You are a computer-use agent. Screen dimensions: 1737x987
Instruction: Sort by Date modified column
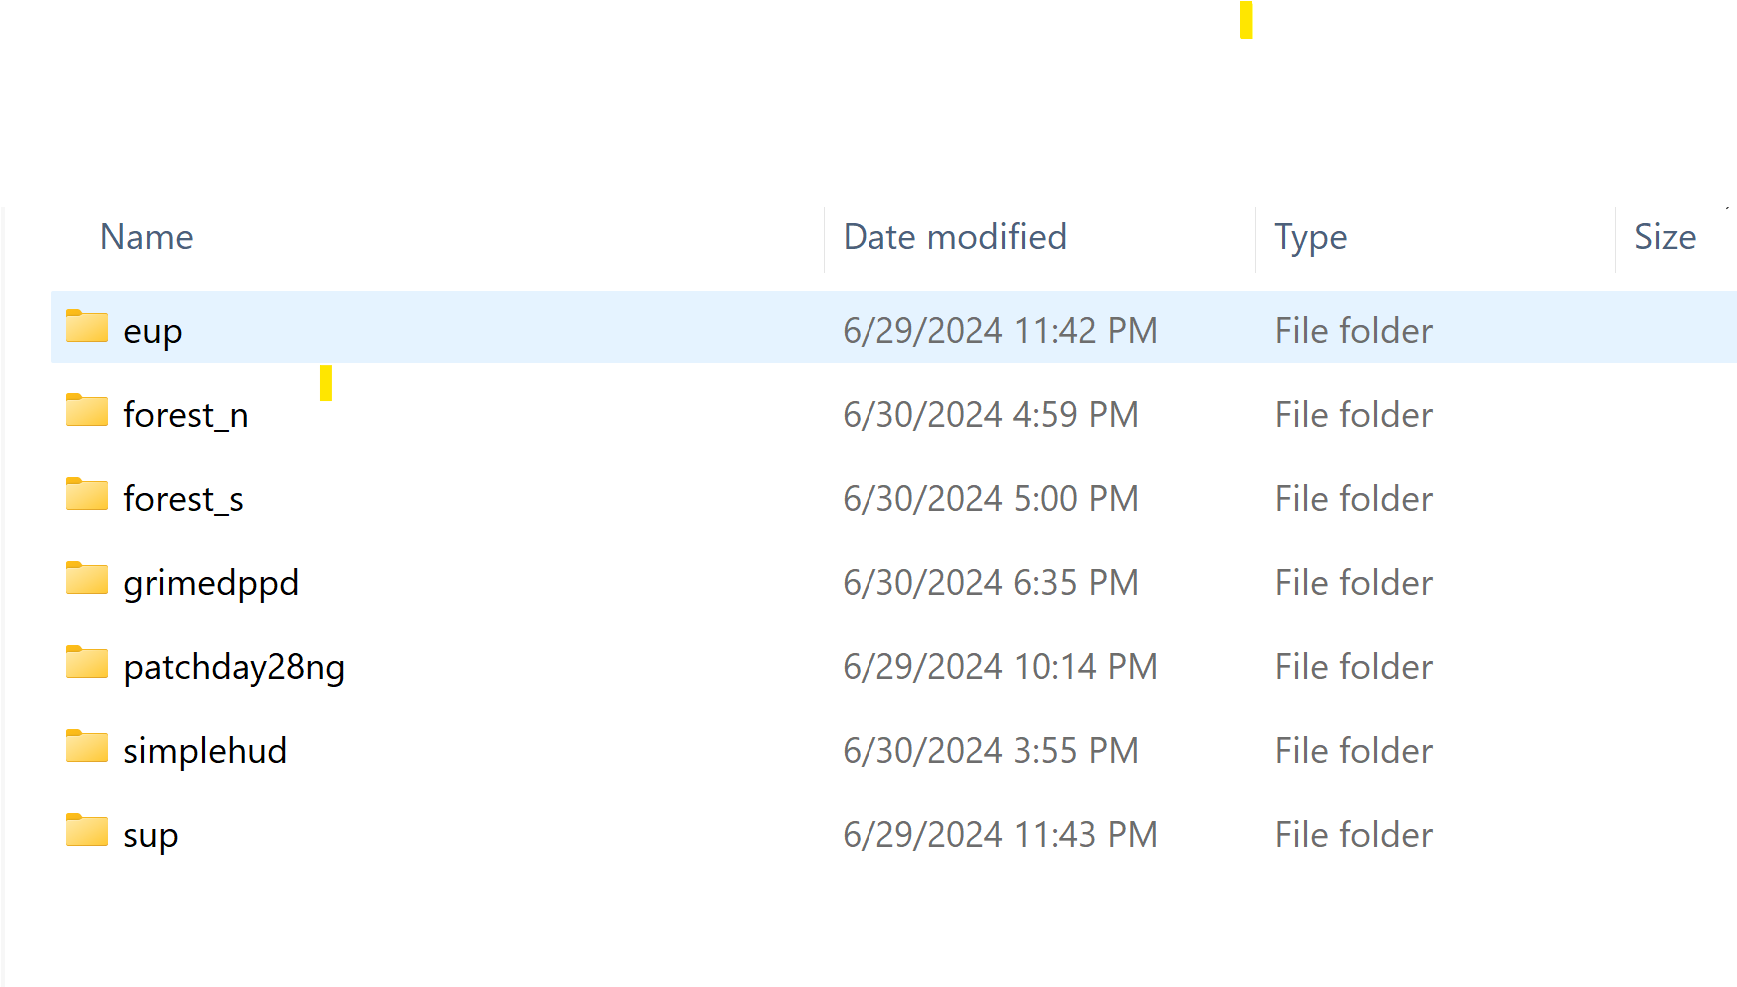[x=955, y=237]
